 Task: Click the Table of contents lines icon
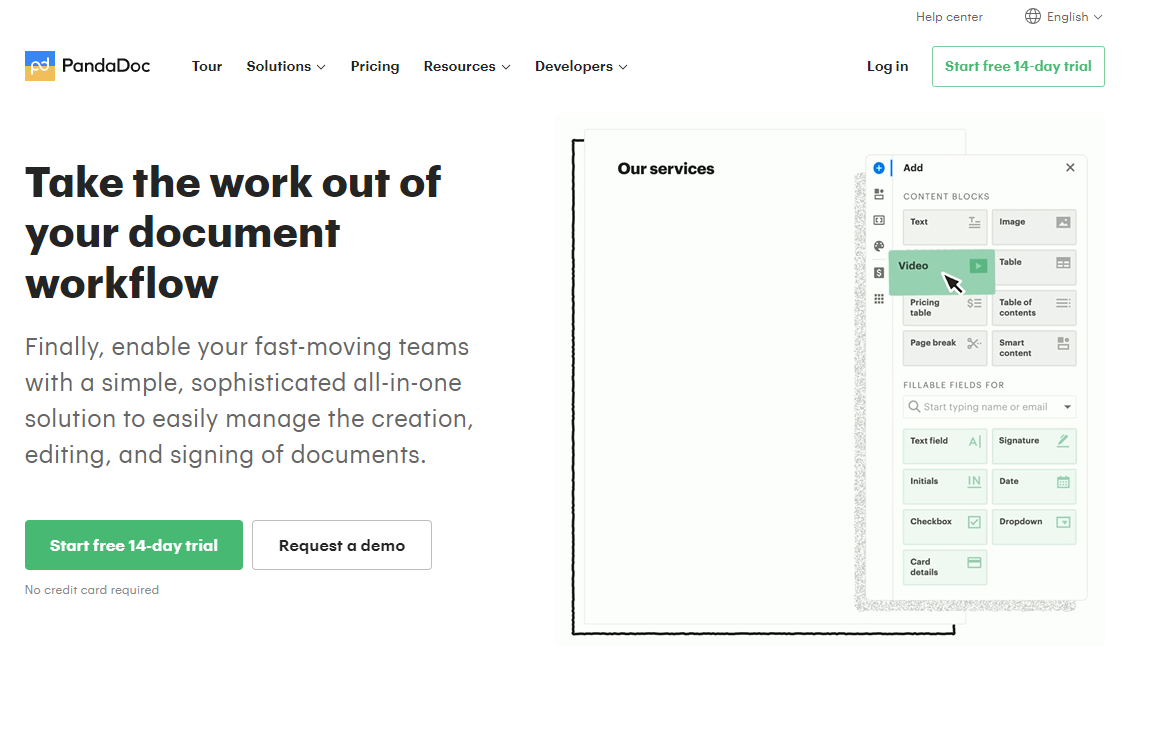click(1063, 303)
